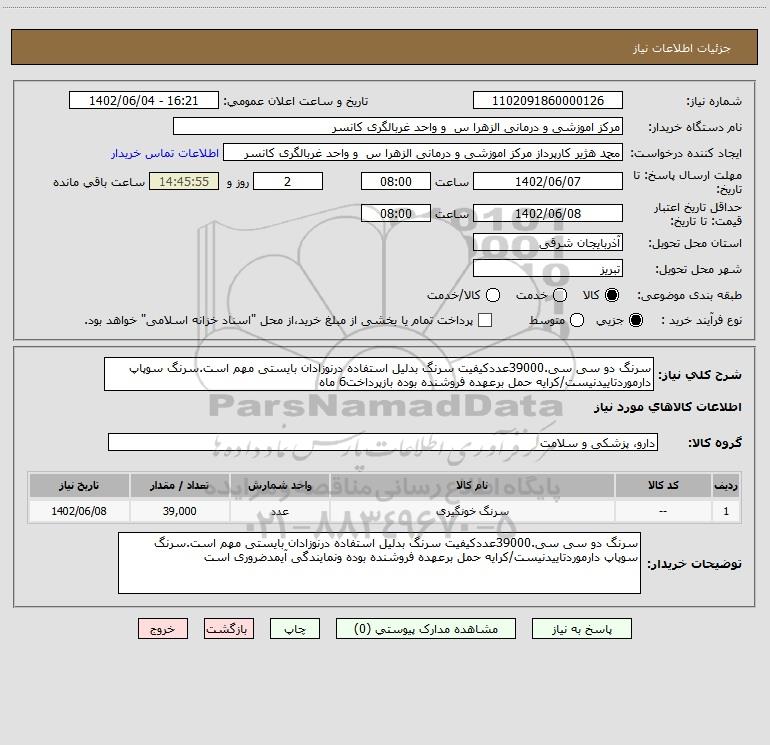Screen dimensions: 770x745
Task: Click the سرنگ خونگیری item cell
Action: click(x=472, y=511)
